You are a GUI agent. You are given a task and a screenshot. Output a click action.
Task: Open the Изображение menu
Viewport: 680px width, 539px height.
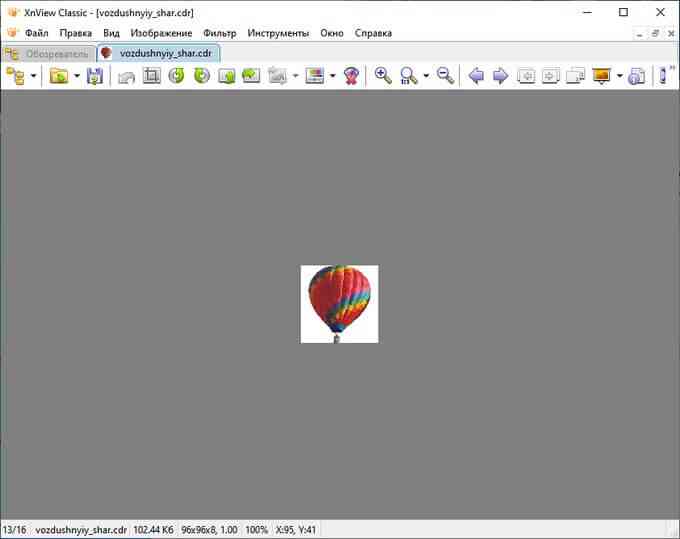coord(161,33)
